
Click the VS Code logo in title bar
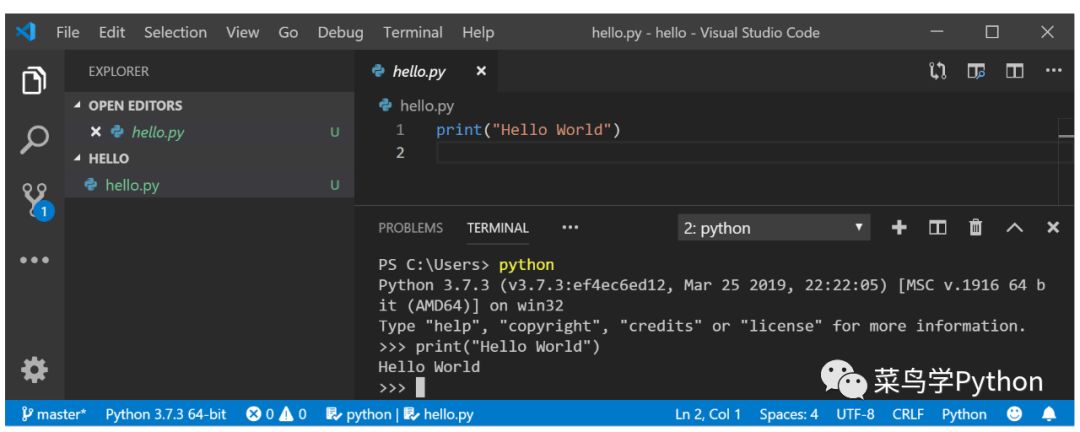click(x=25, y=32)
